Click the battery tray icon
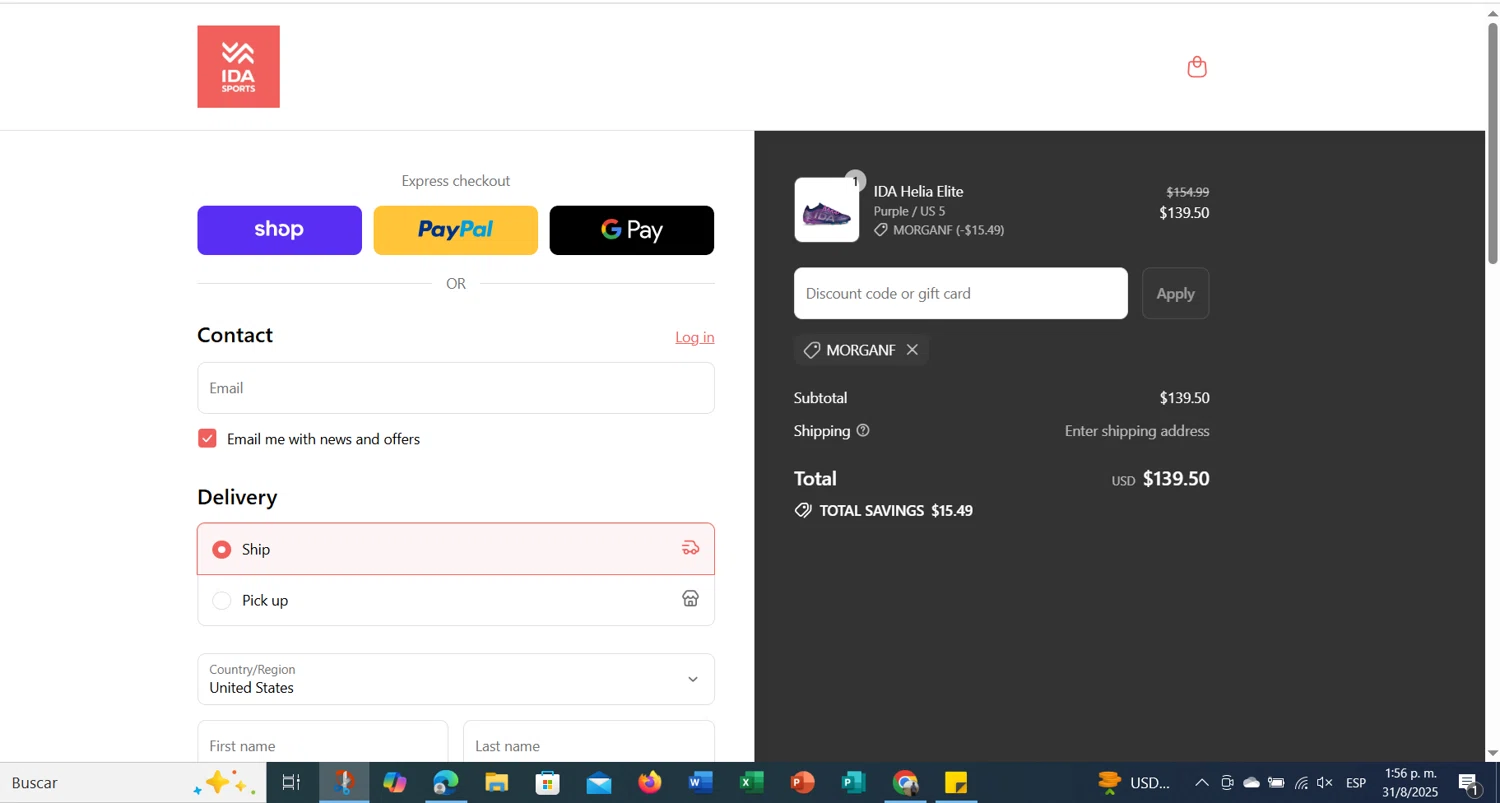This screenshot has height=803, width=1500. (x=1276, y=783)
